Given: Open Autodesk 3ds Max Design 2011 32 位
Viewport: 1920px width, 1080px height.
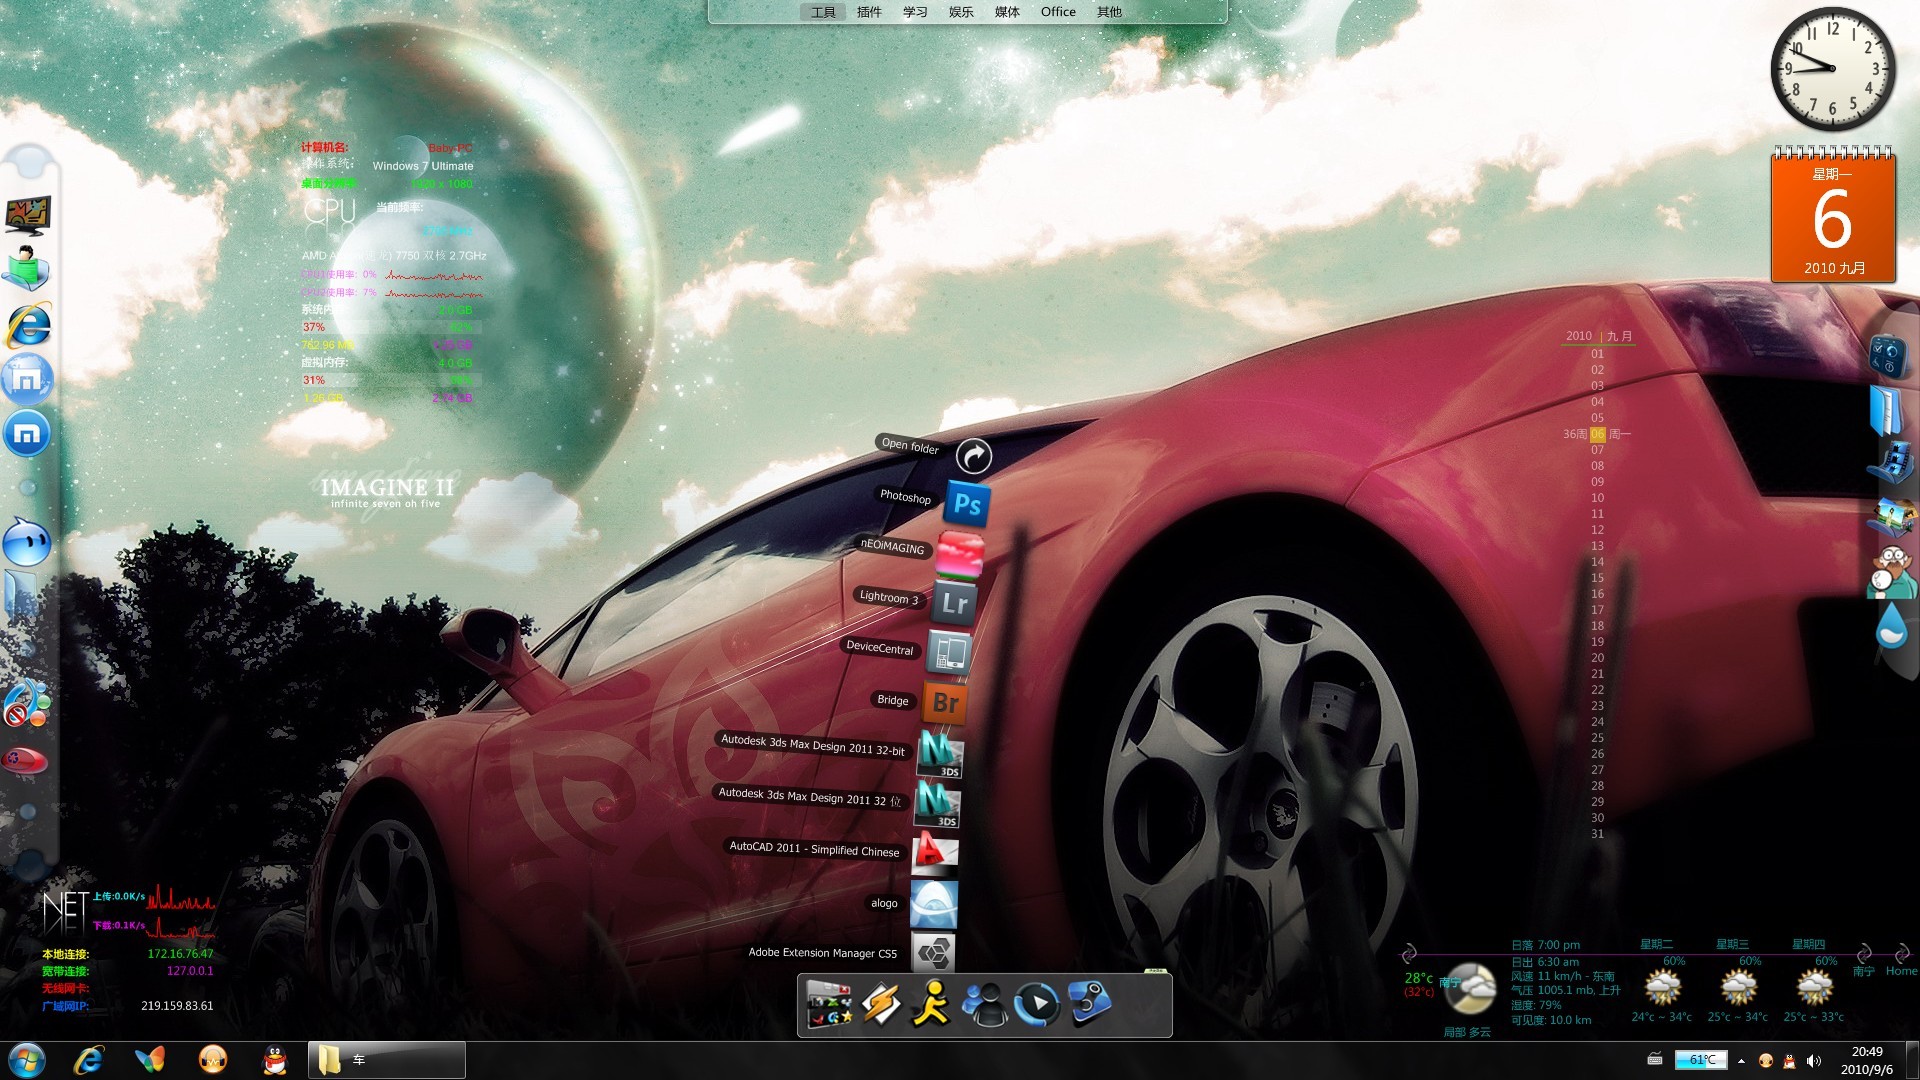Looking at the screenshot, I should point(938,804).
